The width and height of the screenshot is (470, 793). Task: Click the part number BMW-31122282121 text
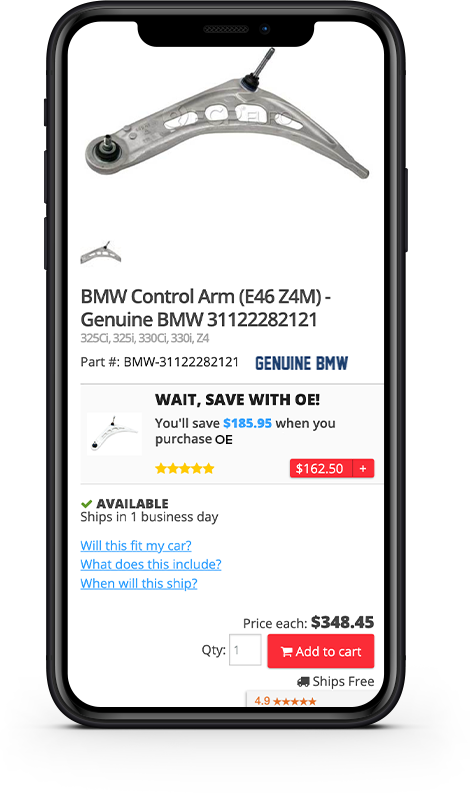(181, 362)
